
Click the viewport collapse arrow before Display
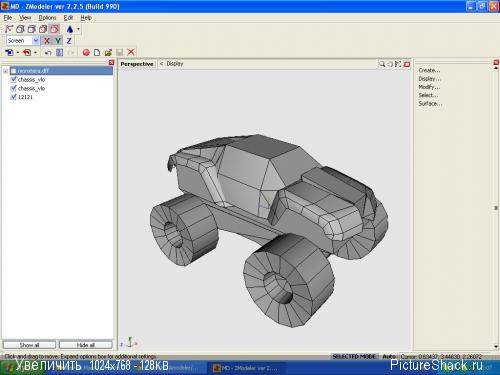point(161,63)
